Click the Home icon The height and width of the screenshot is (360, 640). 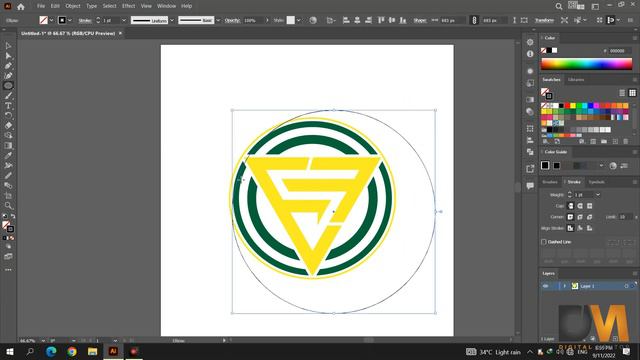[21, 7]
